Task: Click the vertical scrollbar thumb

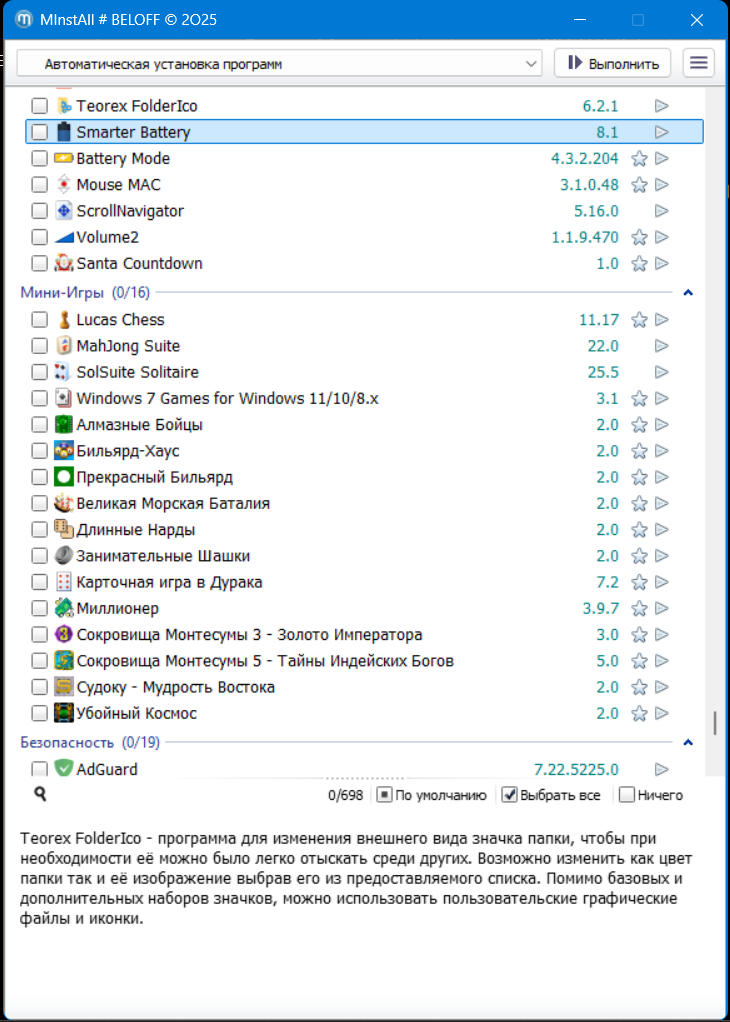Action: tap(714, 722)
